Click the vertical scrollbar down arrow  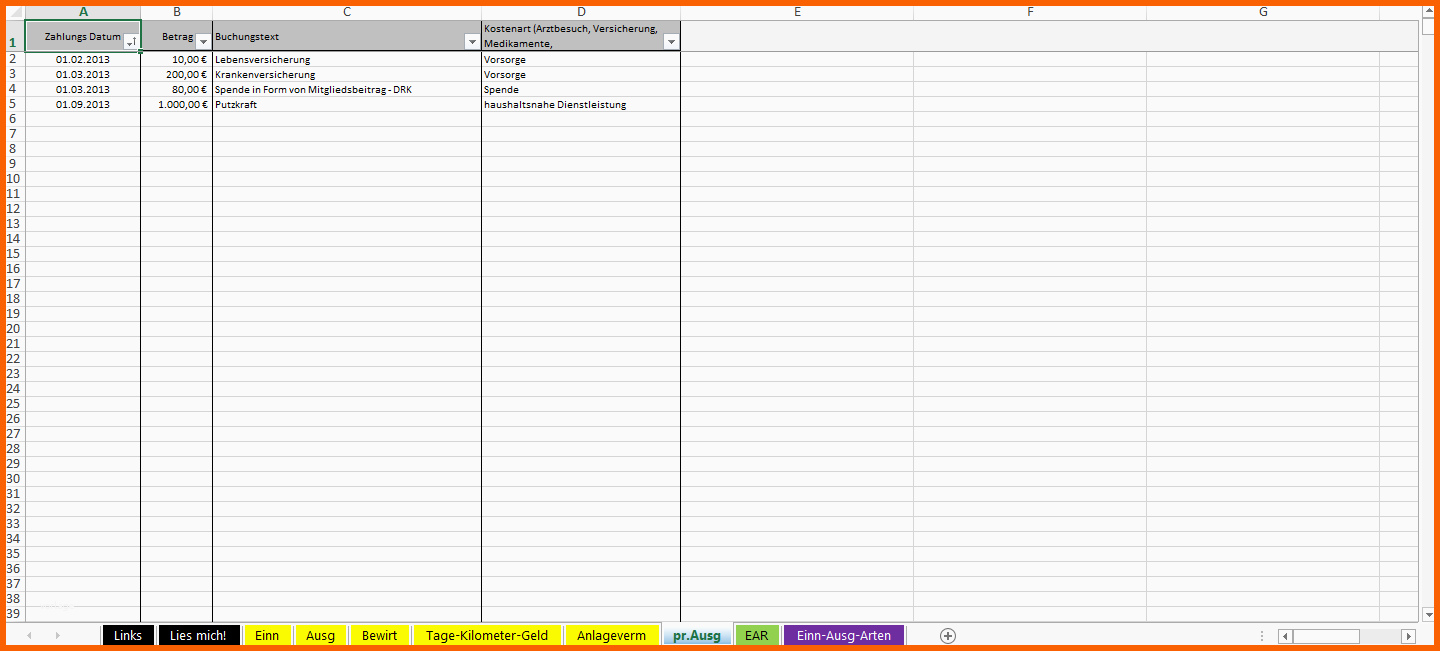click(1427, 614)
